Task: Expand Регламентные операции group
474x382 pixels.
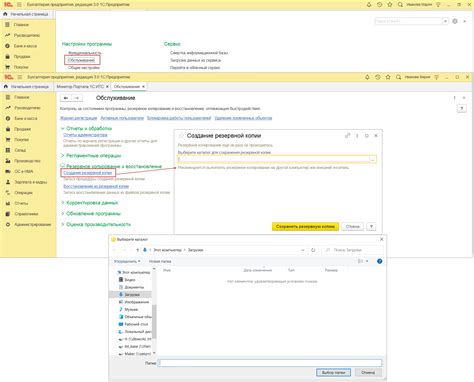Action: (62, 156)
